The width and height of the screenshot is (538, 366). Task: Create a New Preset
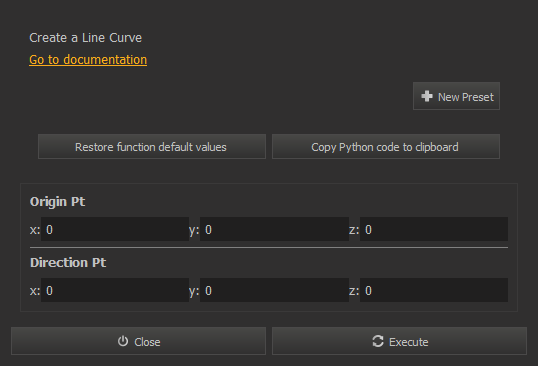tap(456, 96)
